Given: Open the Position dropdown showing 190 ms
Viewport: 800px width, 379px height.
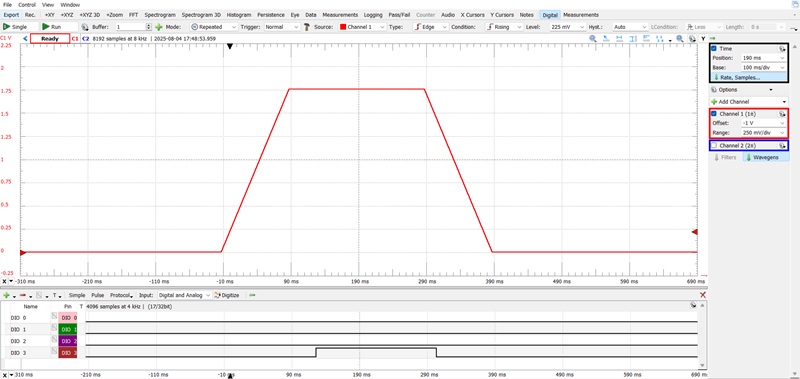Looking at the screenshot, I should [764, 58].
